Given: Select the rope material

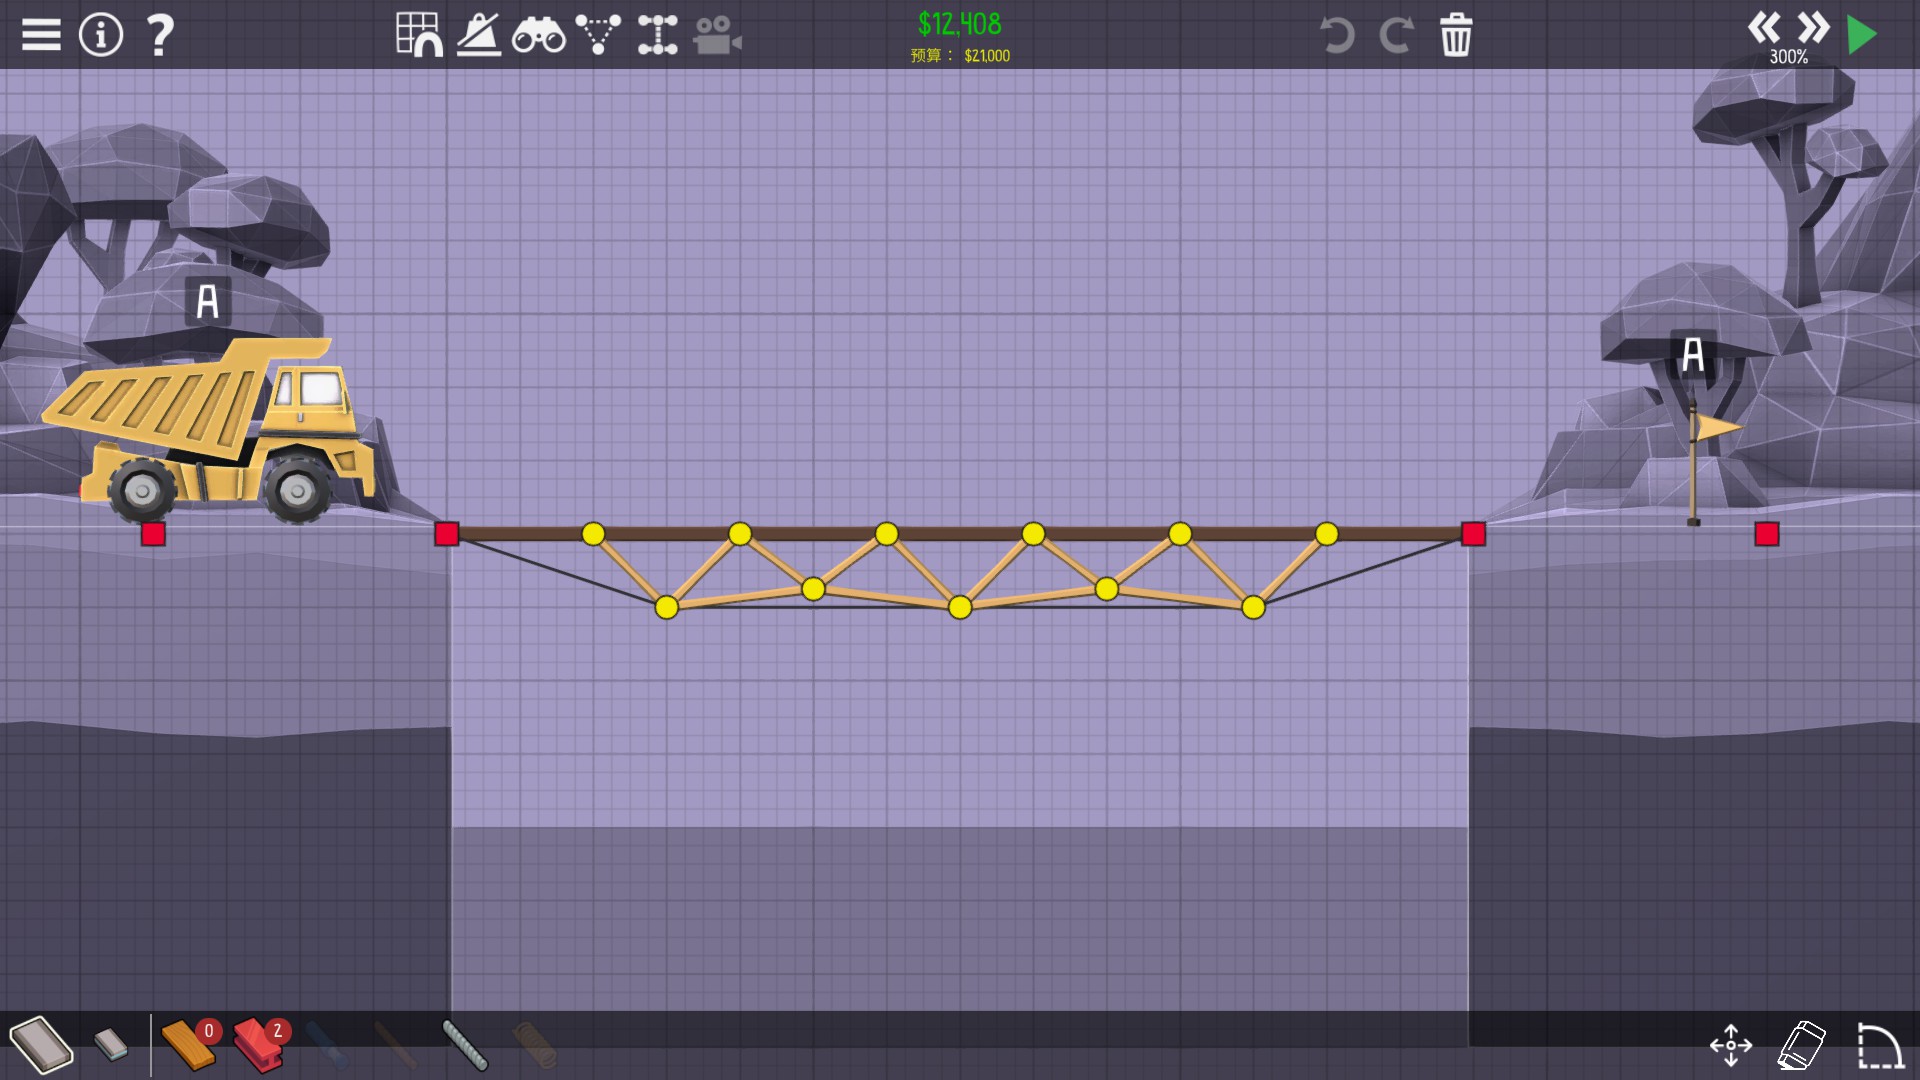Looking at the screenshot, I should tap(465, 1045).
